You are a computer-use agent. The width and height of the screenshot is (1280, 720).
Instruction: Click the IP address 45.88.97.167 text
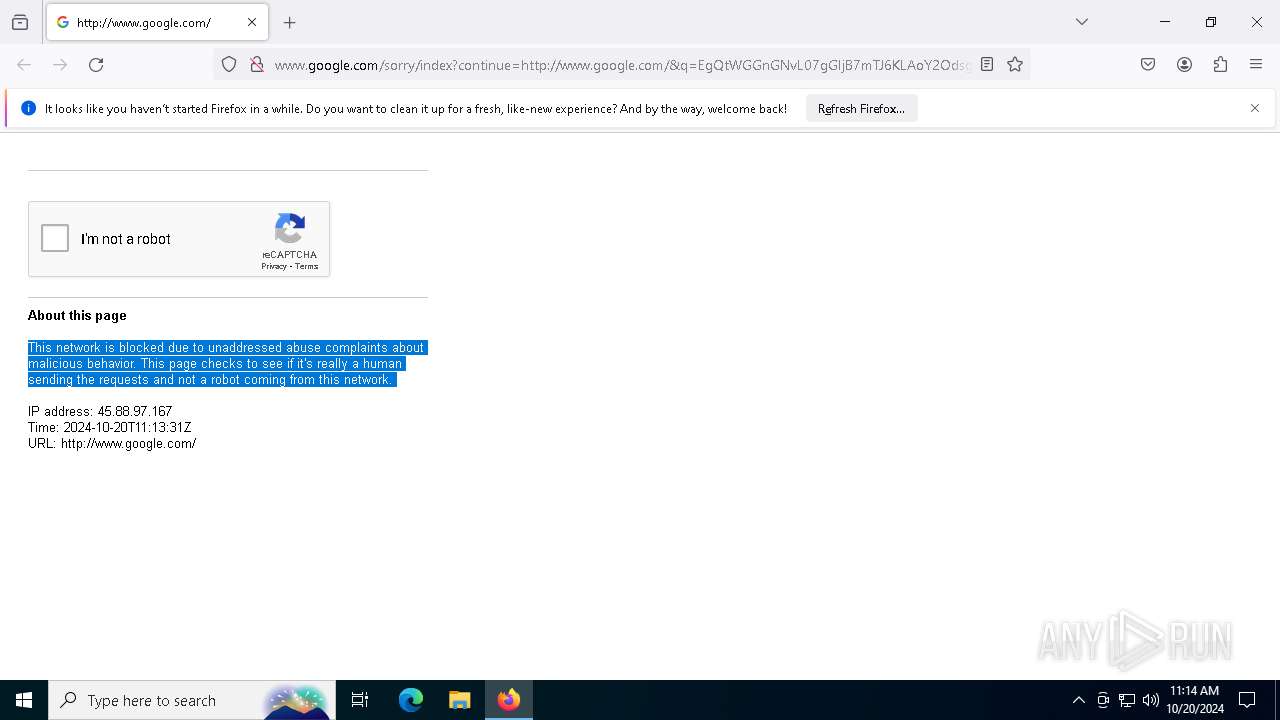[100, 411]
